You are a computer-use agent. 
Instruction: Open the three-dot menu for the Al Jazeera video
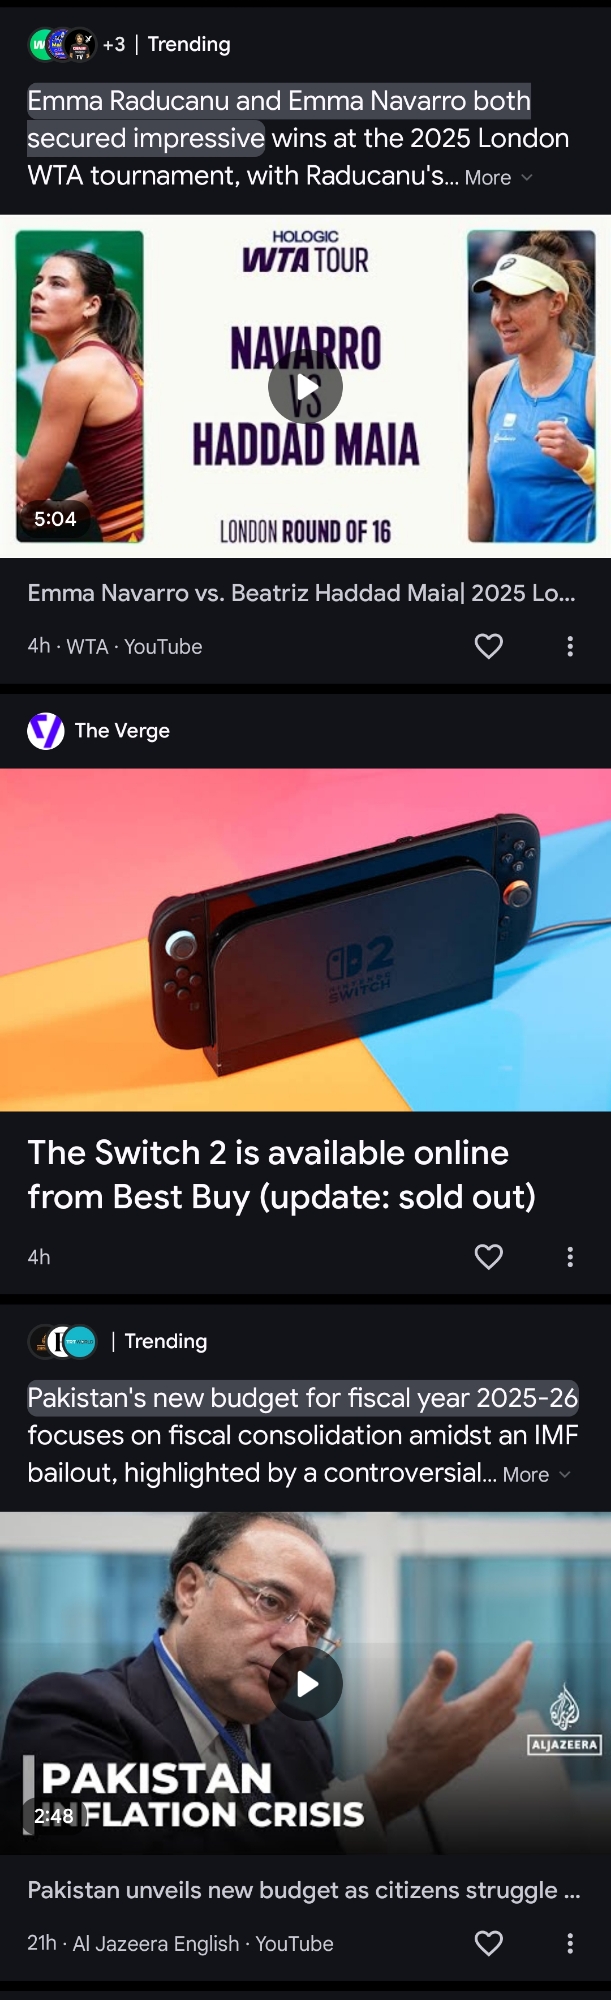click(x=570, y=1943)
